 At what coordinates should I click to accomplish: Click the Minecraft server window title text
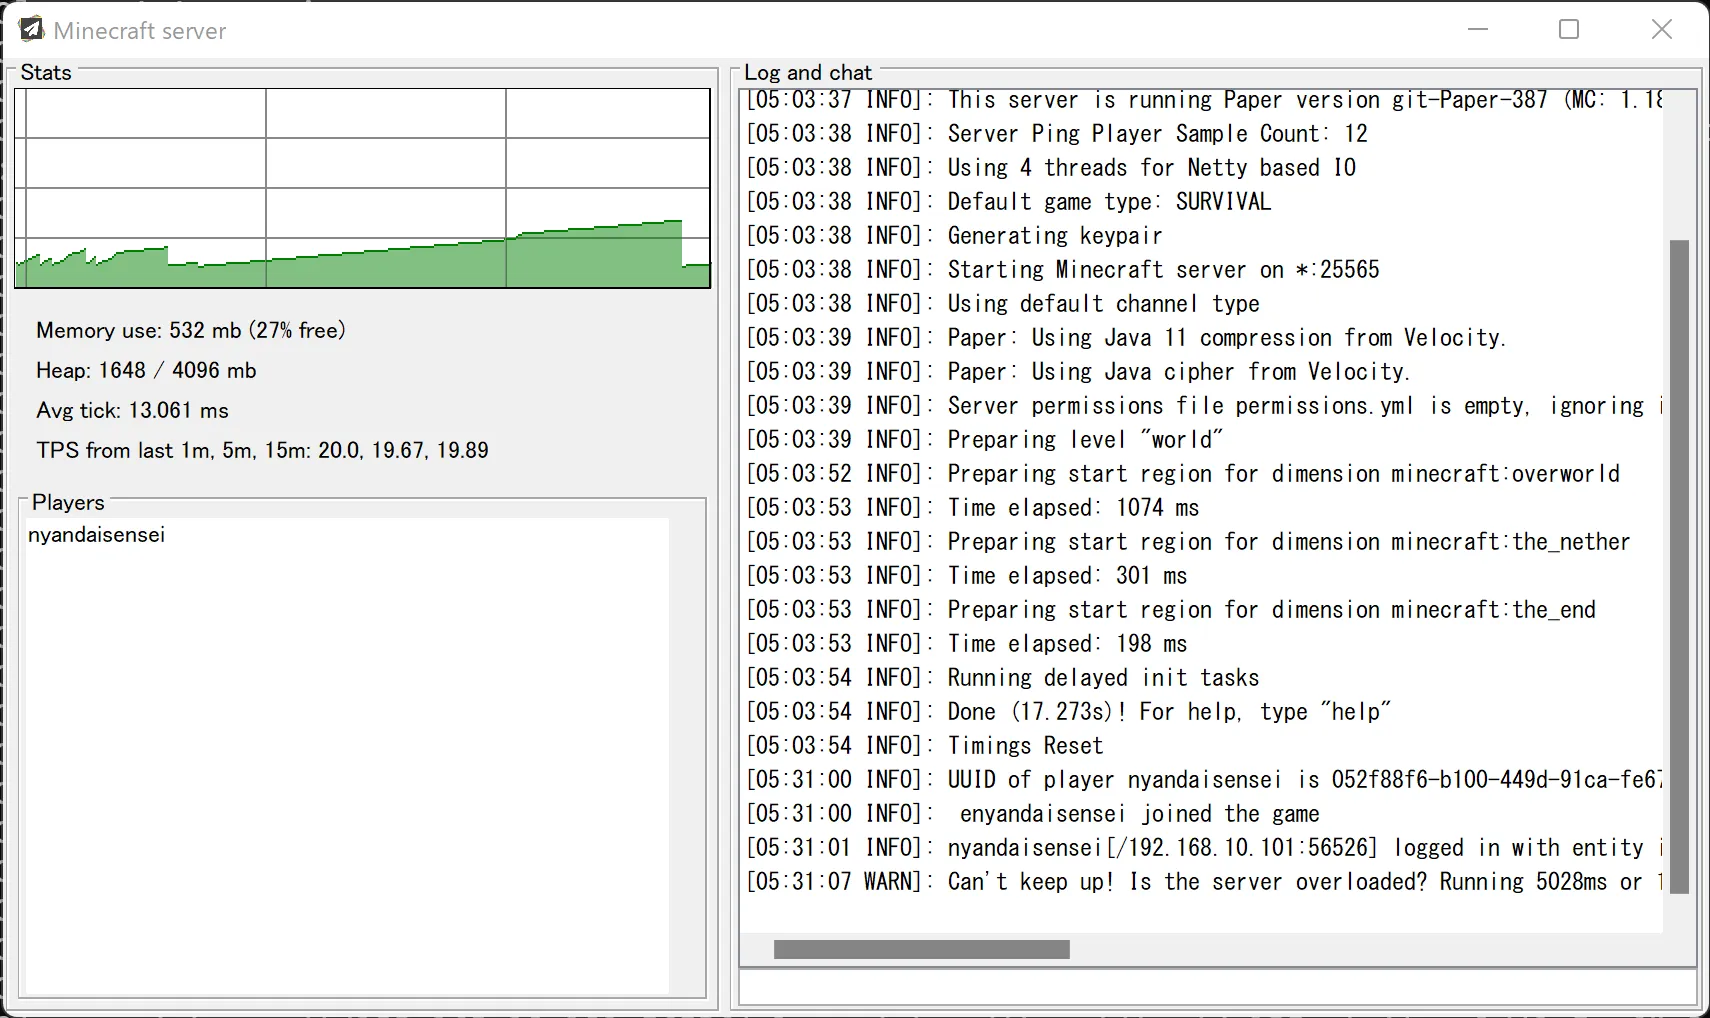(140, 31)
